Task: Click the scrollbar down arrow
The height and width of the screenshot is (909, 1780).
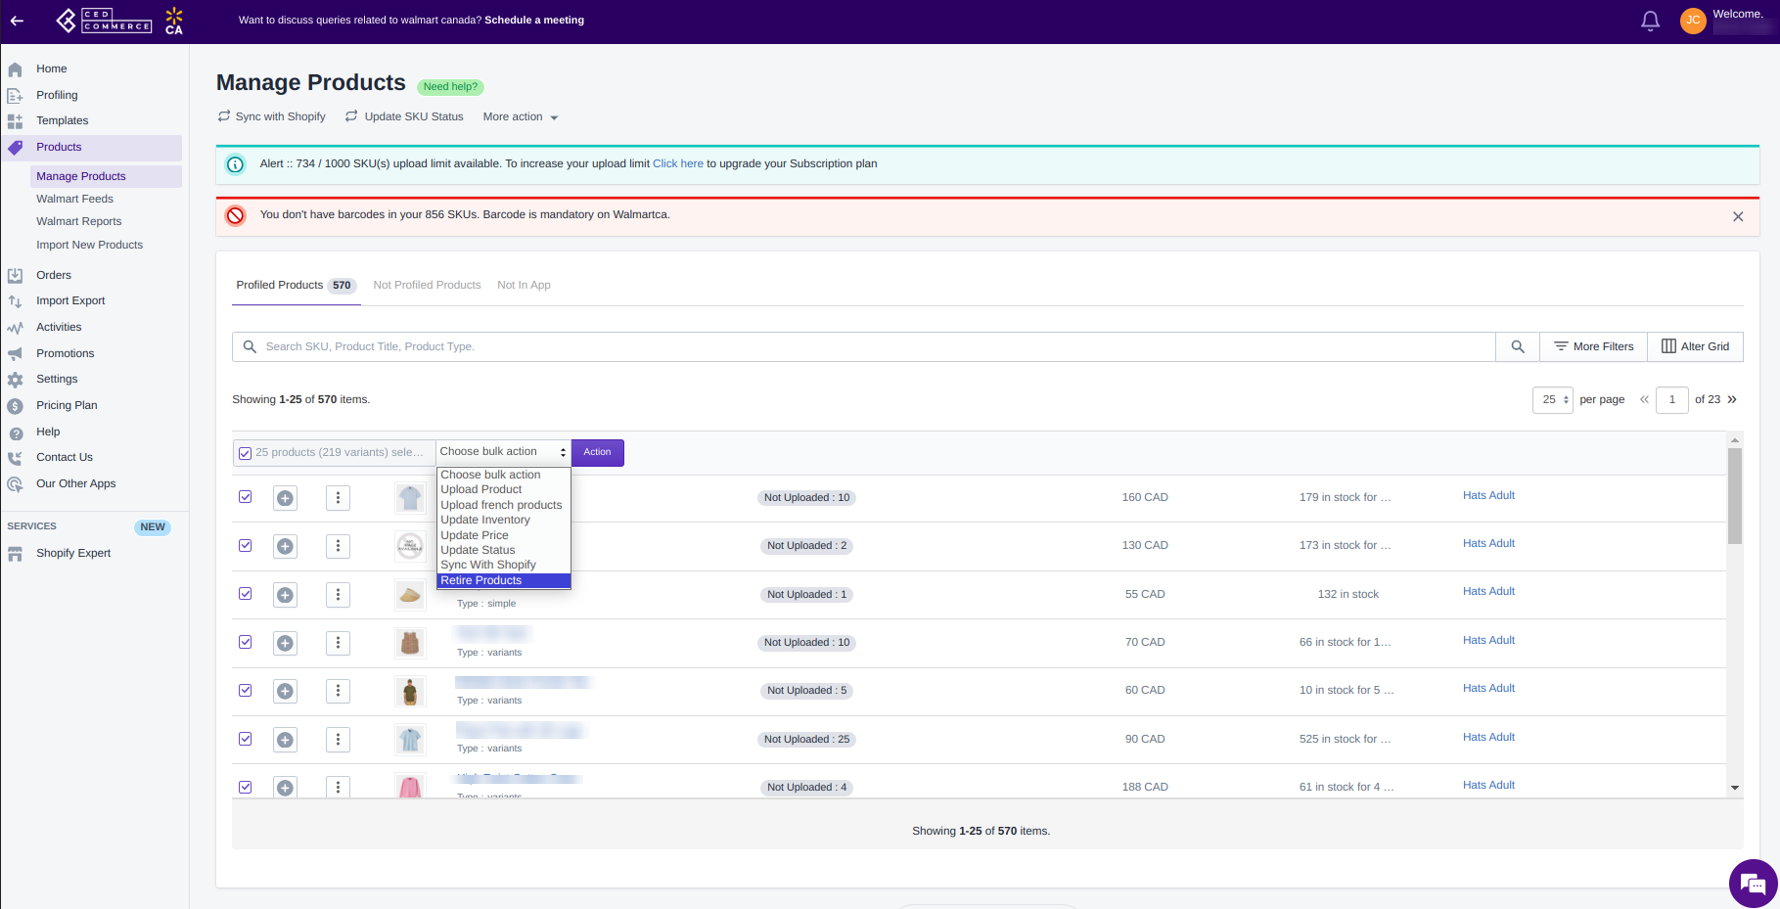Action: (1735, 788)
